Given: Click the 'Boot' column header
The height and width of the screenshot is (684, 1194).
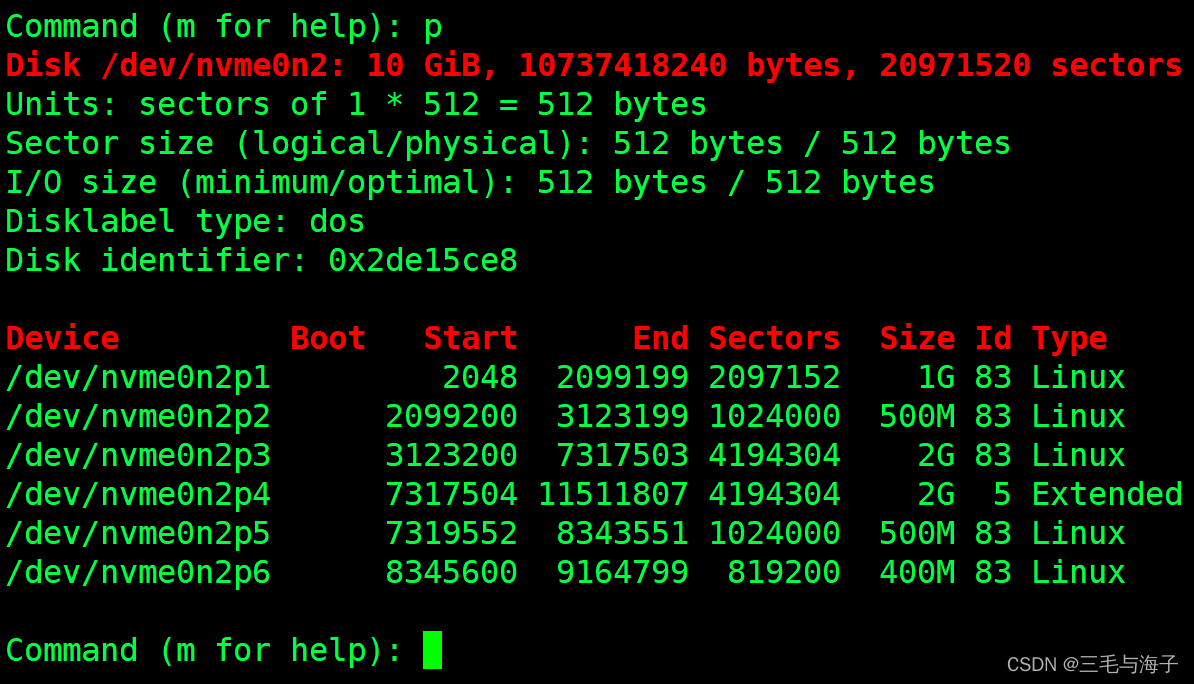Looking at the screenshot, I should click(328, 338).
